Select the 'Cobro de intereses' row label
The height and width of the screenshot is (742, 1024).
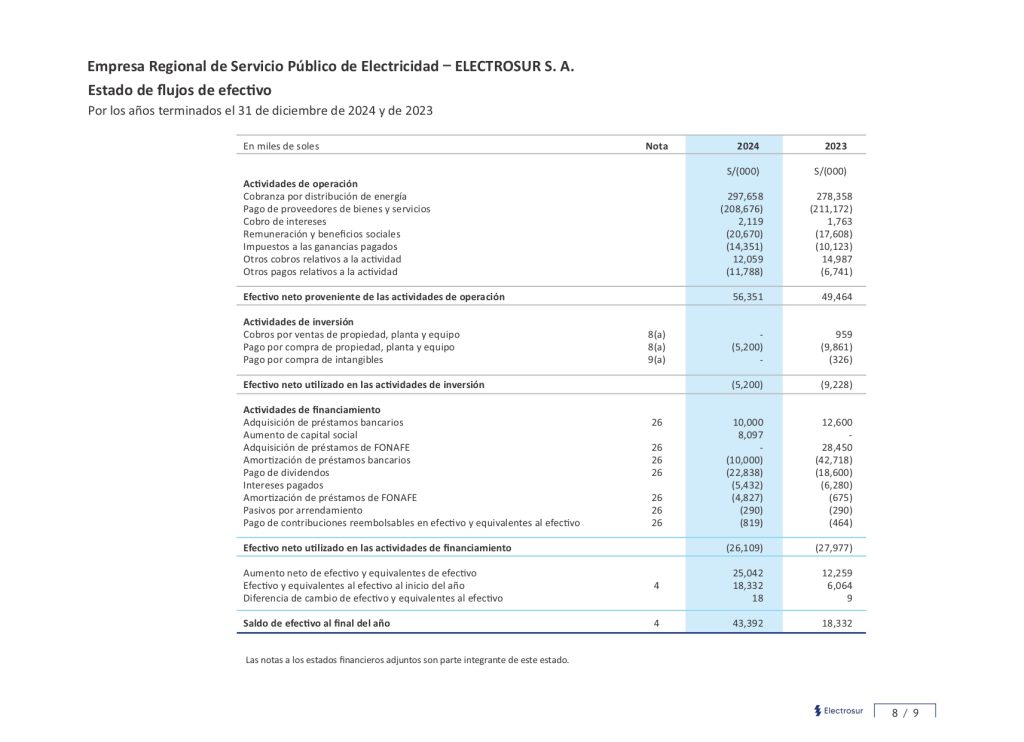coord(285,221)
